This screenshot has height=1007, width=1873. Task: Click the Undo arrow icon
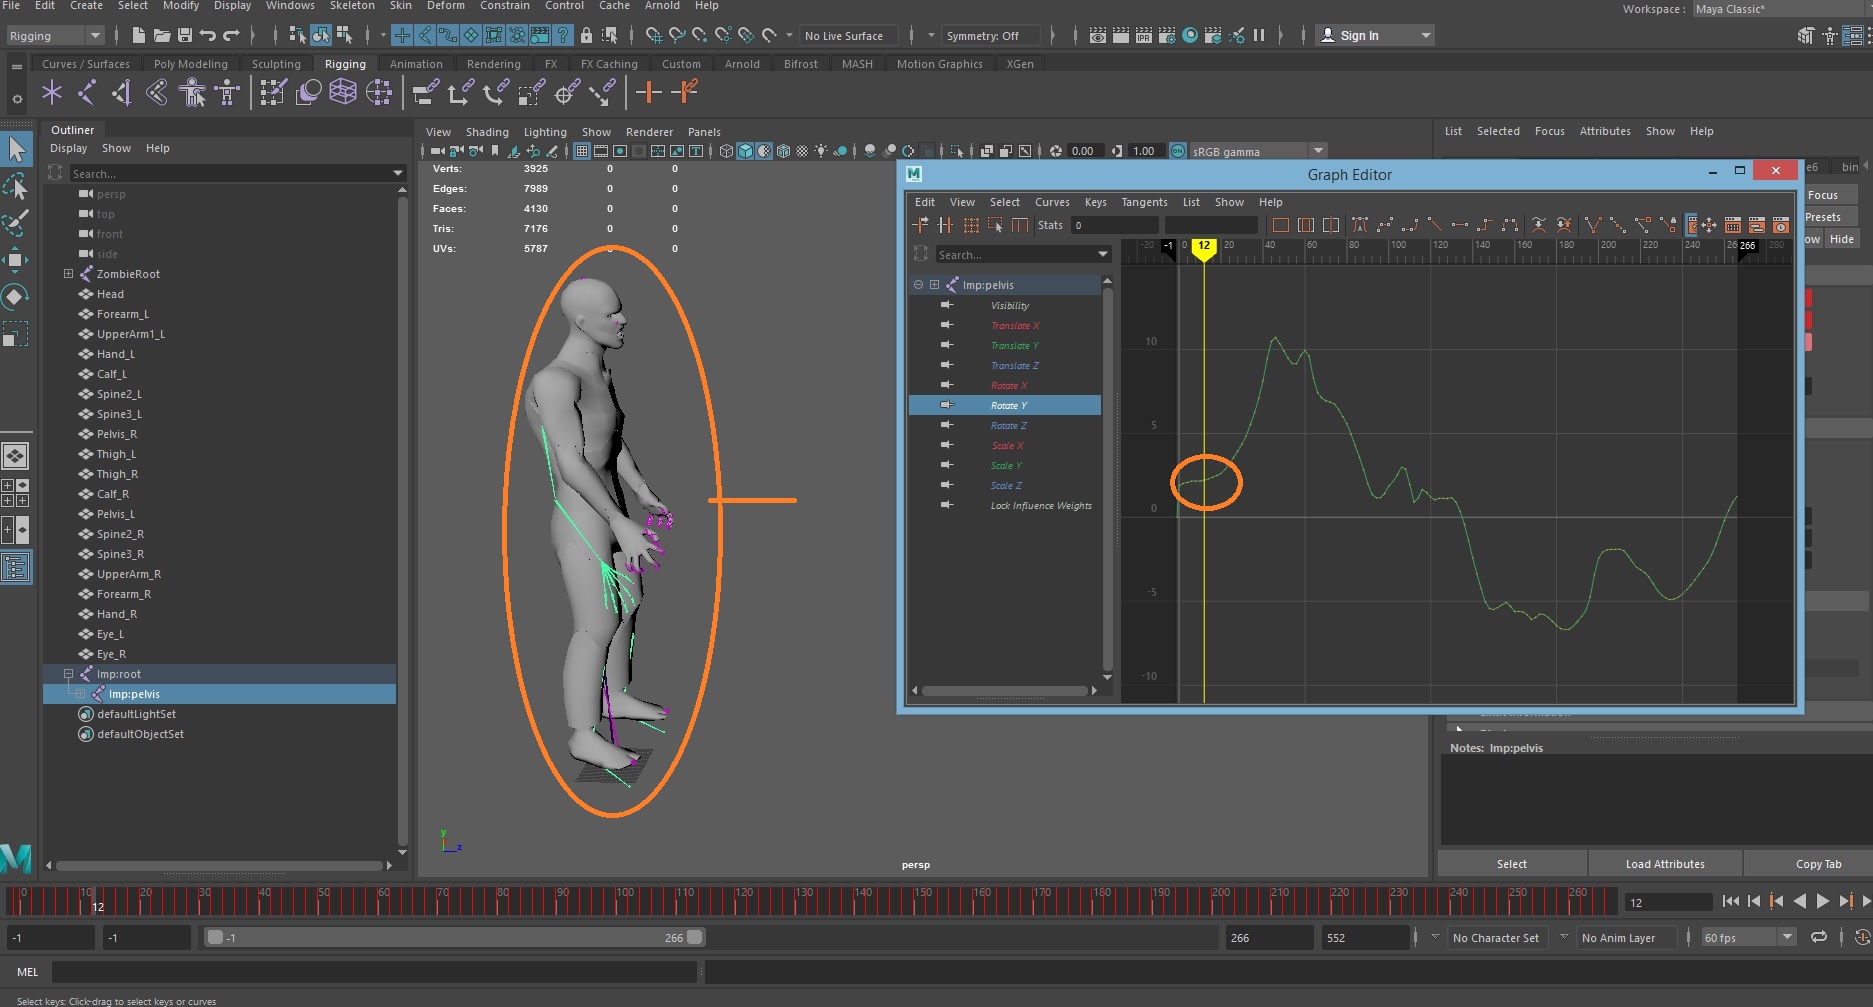point(208,36)
